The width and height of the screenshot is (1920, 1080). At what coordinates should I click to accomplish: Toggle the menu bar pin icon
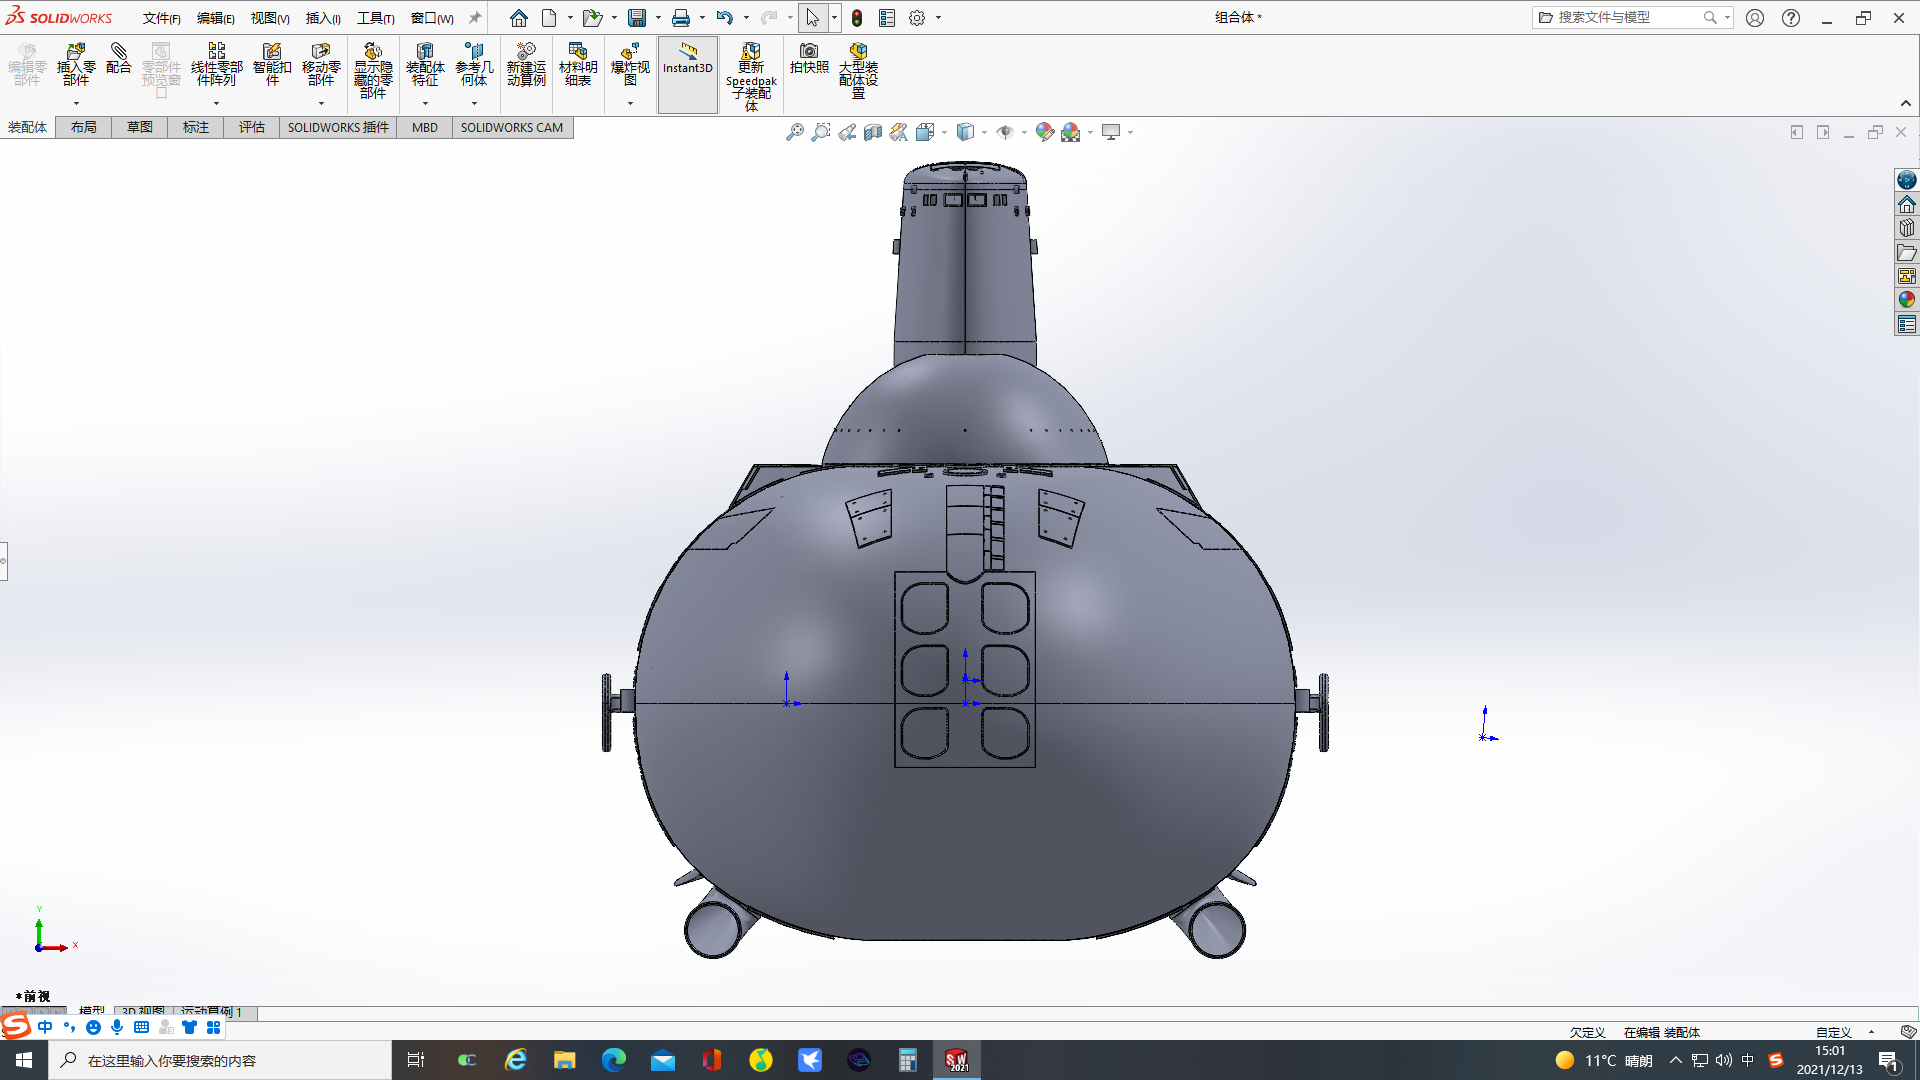475,18
